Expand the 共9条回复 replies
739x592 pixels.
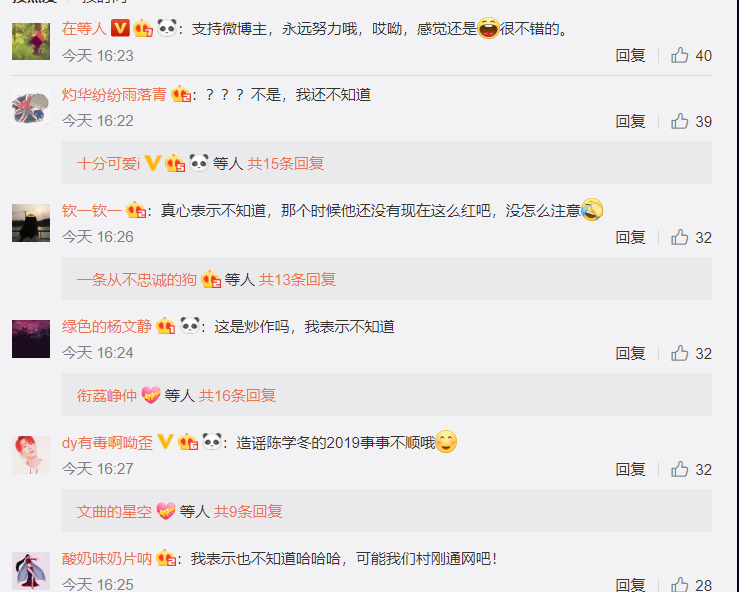click(x=248, y=511)
